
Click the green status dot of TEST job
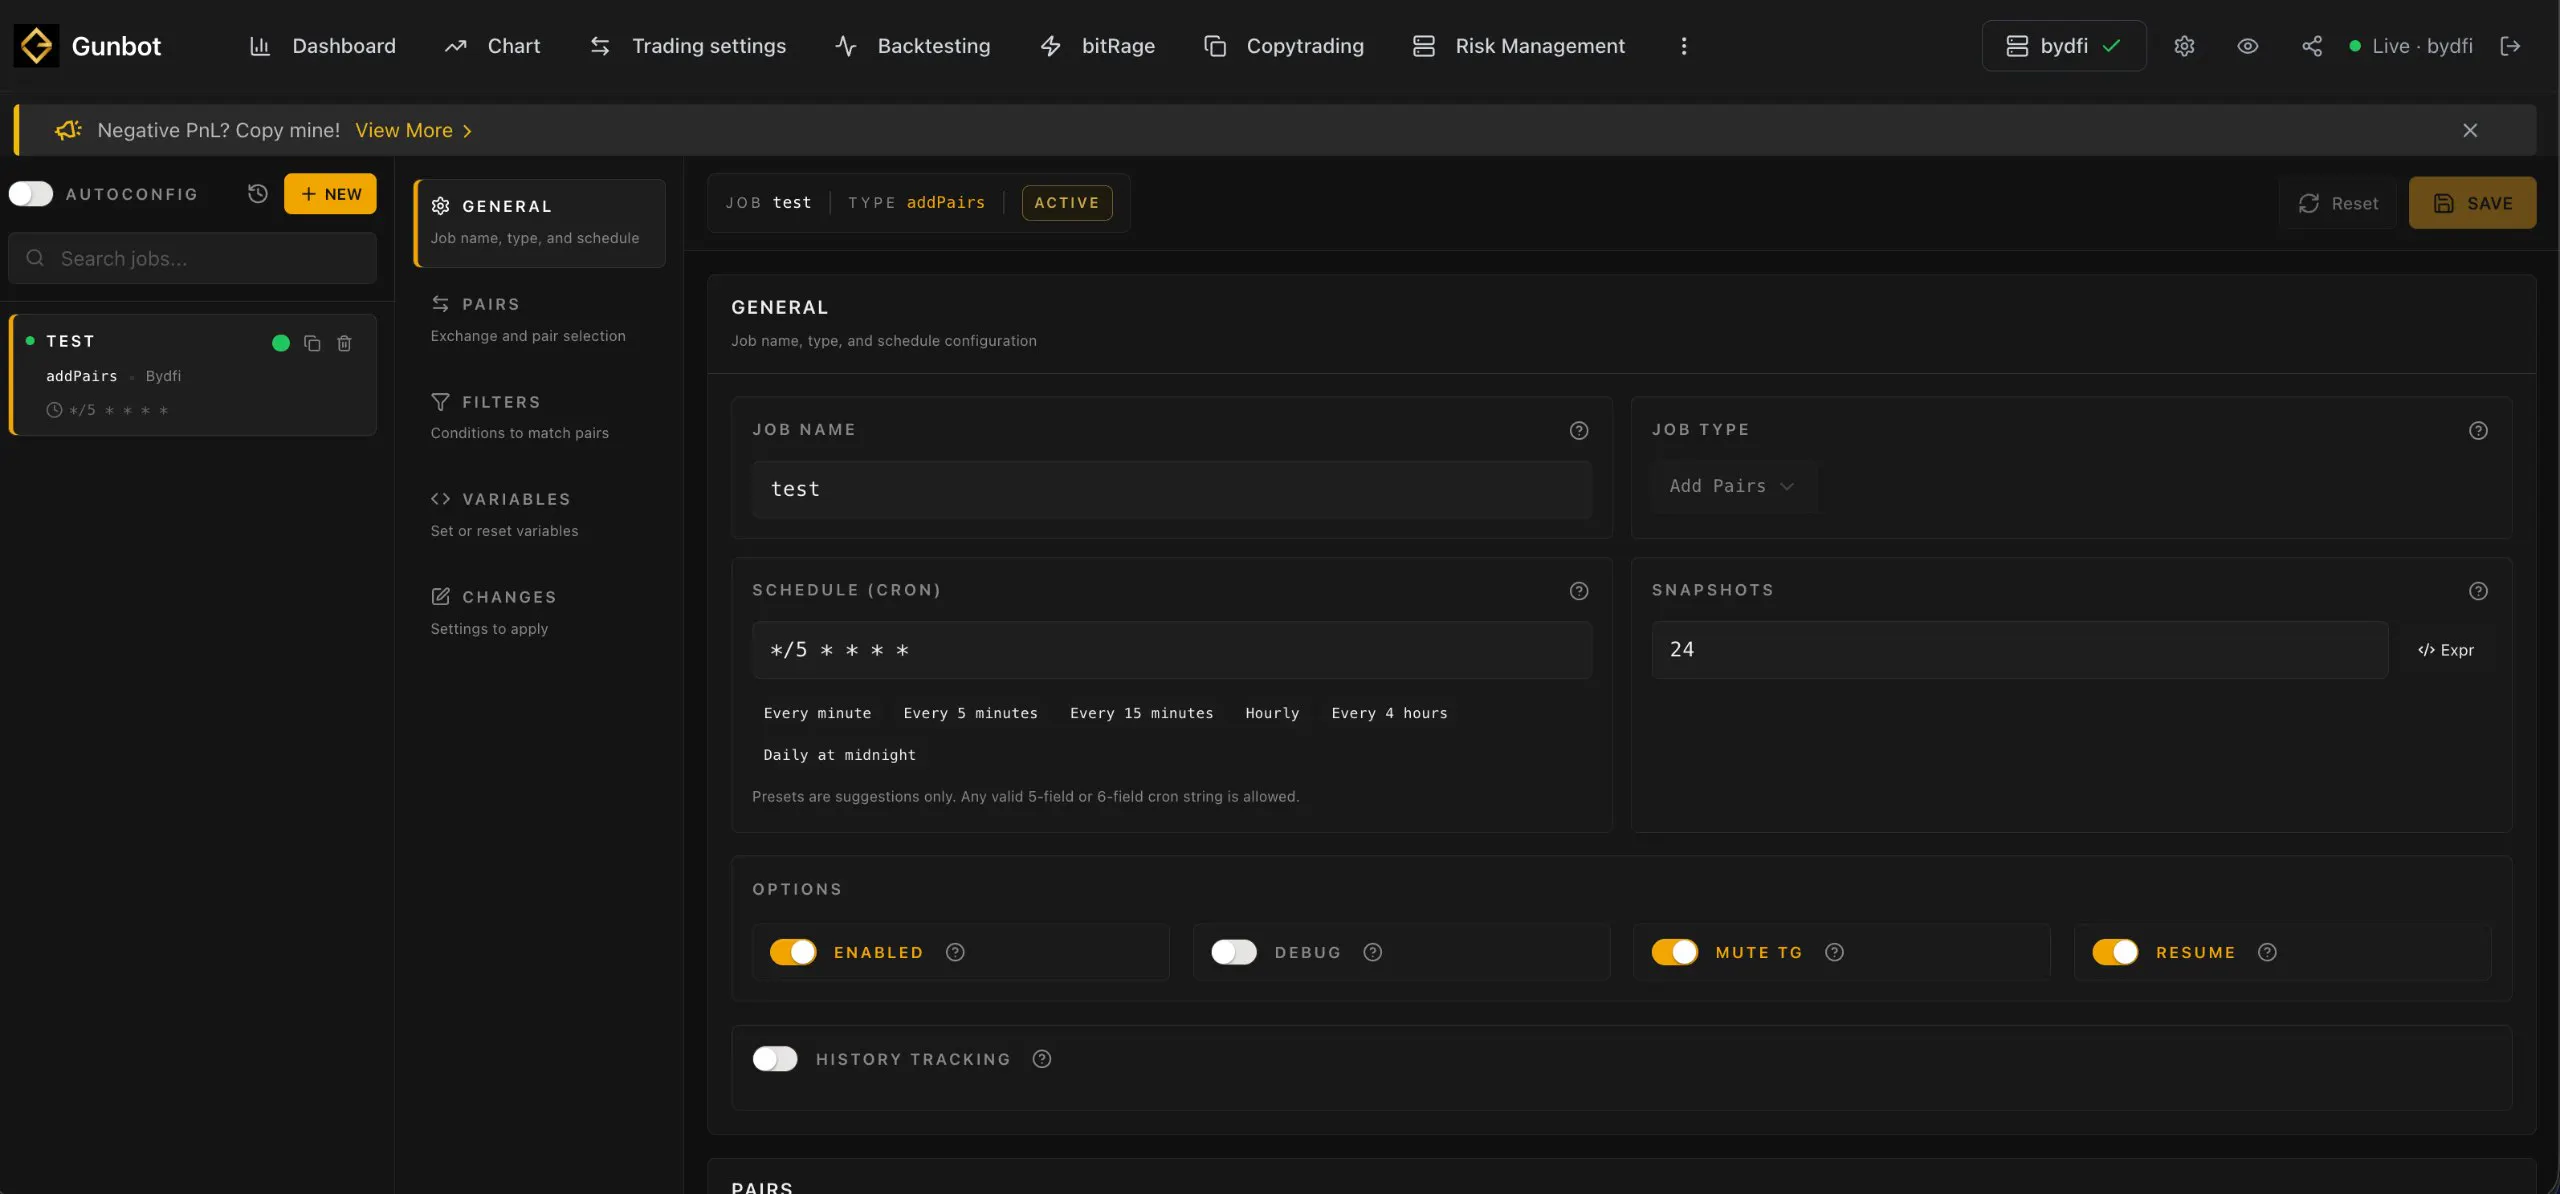click(x=281, y=343)
